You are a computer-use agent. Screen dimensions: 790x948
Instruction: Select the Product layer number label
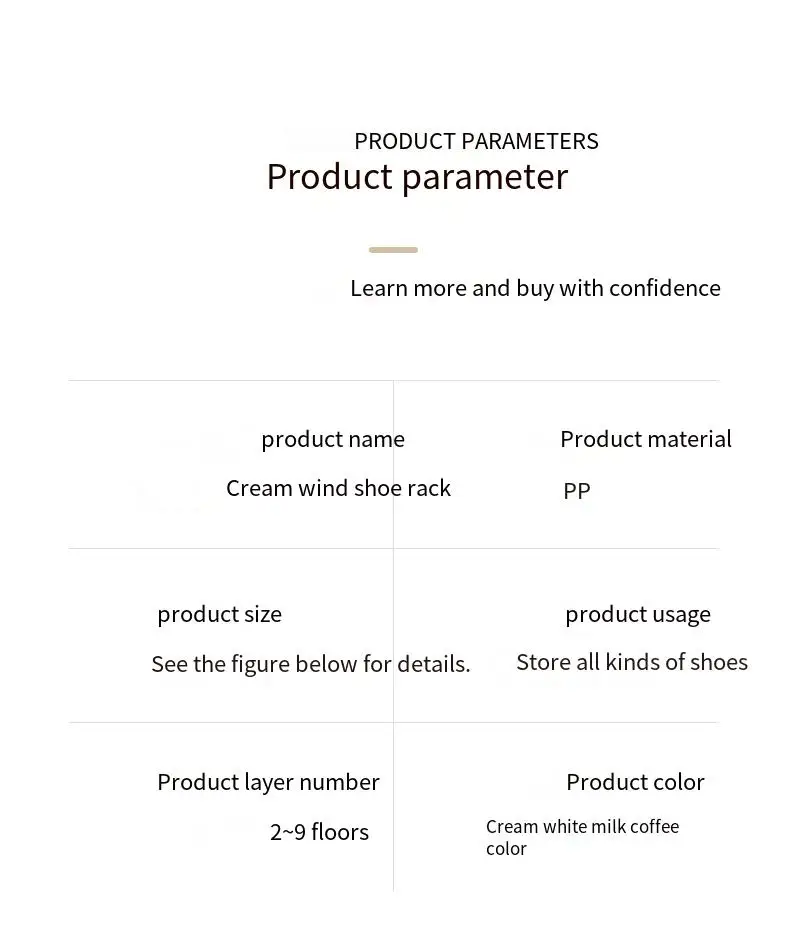[268, 782]
